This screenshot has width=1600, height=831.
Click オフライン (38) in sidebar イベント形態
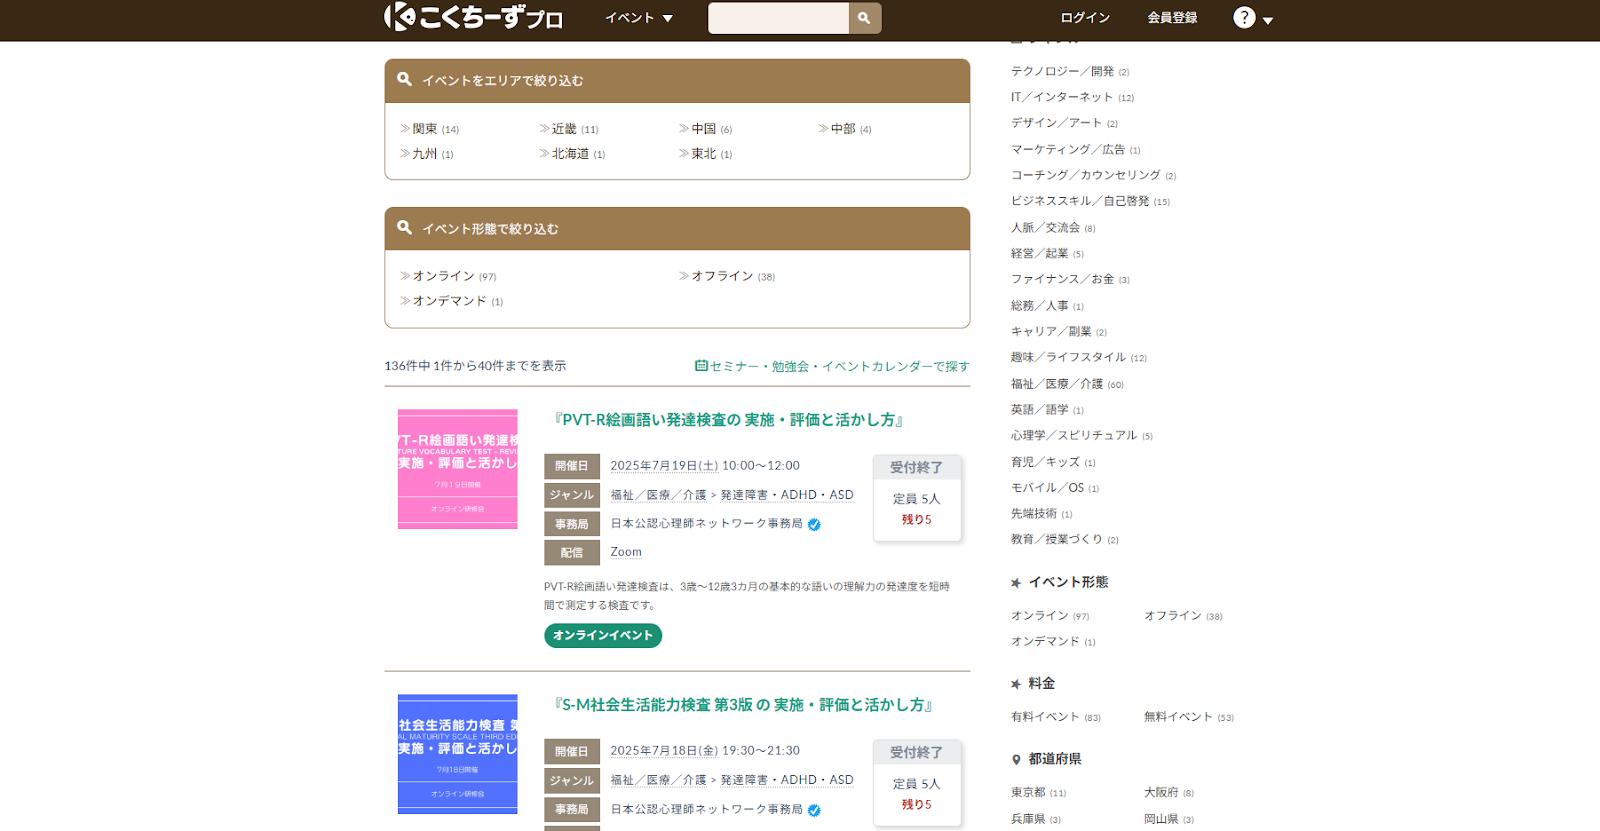(1183, 616)
